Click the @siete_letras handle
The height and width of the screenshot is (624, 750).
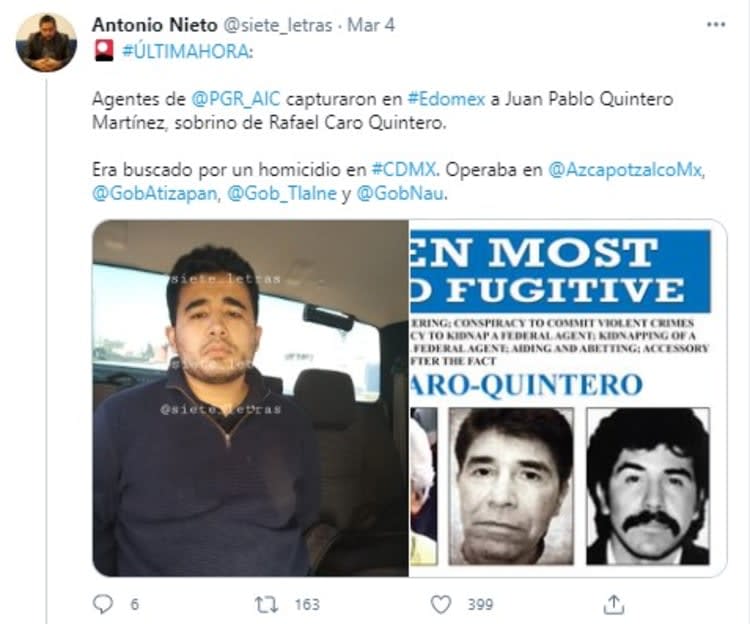coord(278,25)
